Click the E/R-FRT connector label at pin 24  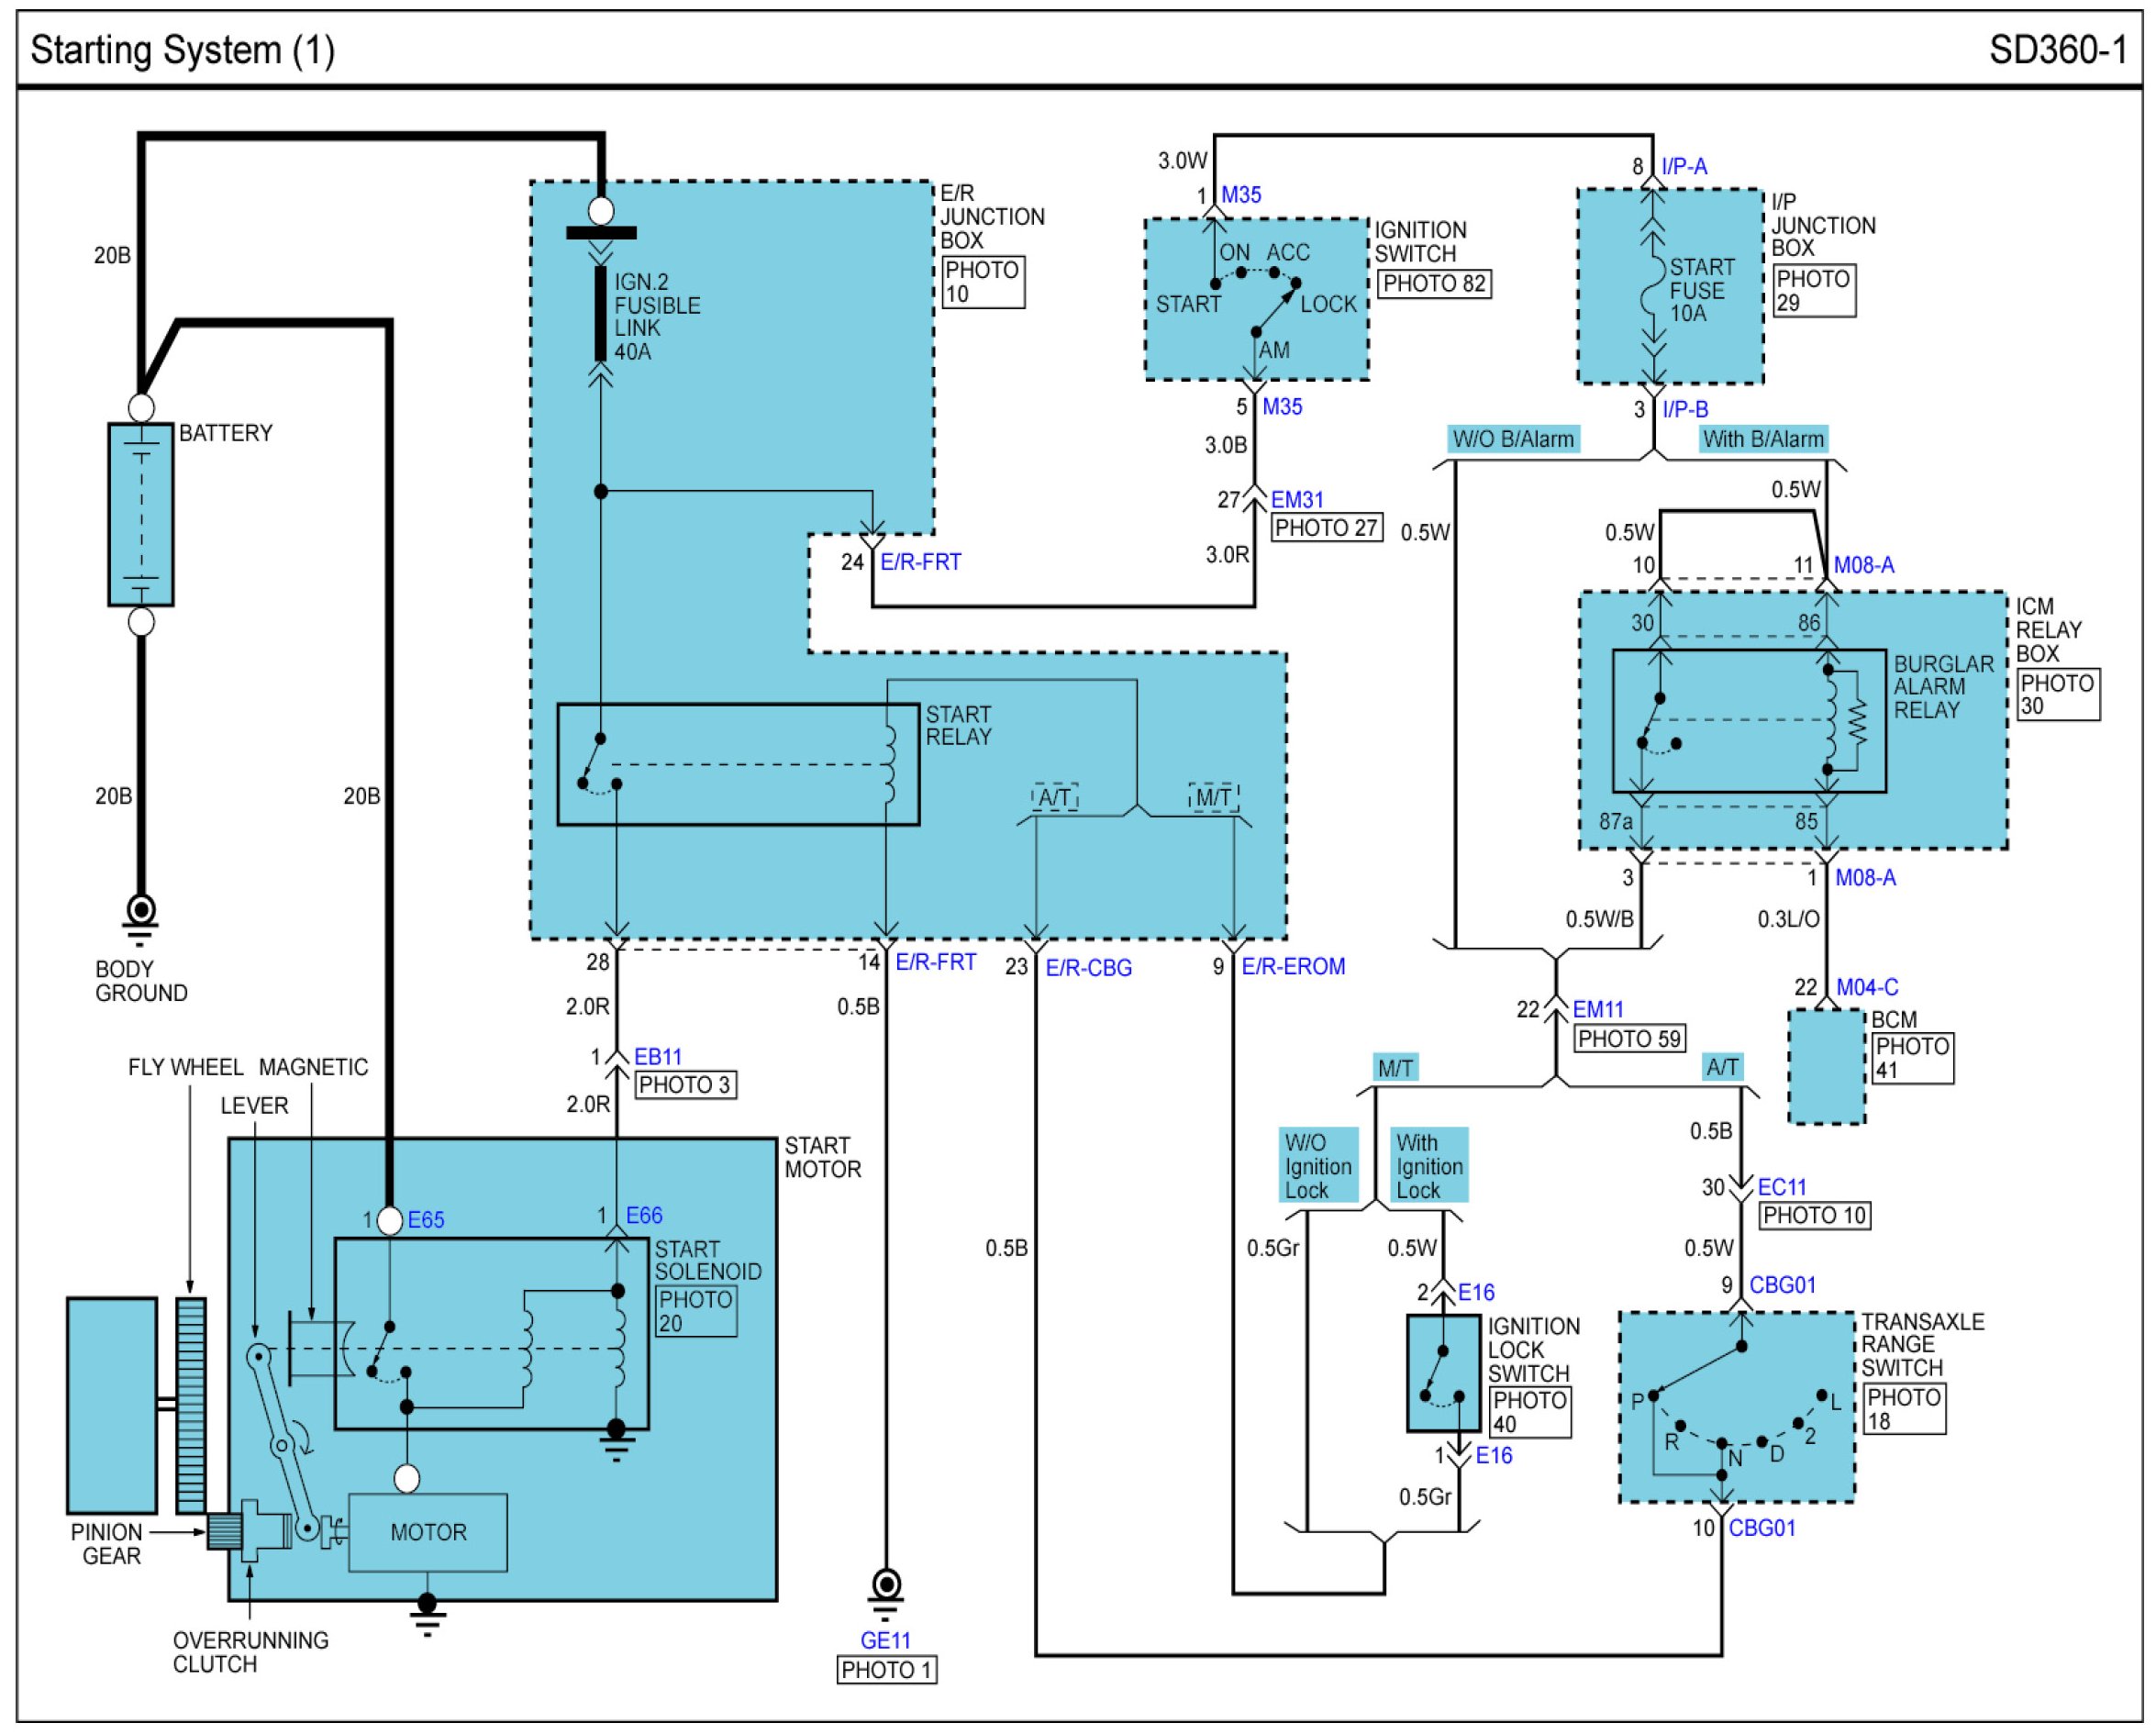tap(921, 563)
